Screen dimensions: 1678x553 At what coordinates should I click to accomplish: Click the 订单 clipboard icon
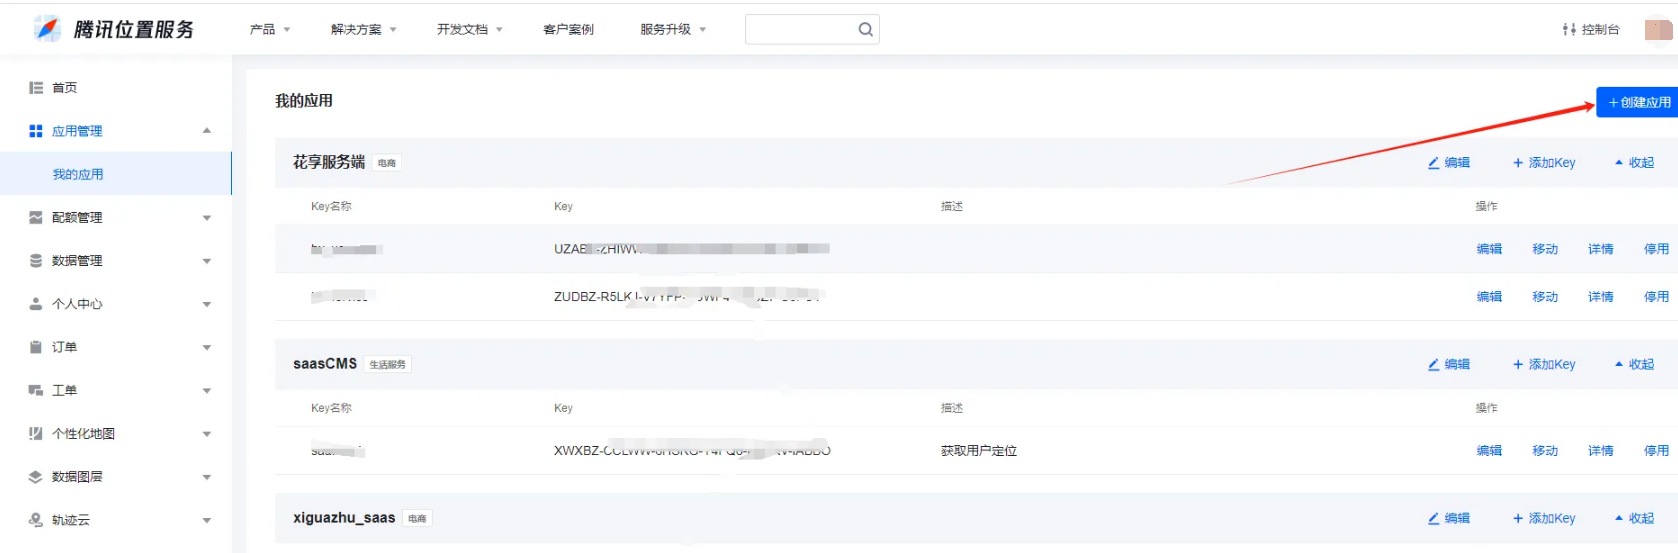coord(36,347)
